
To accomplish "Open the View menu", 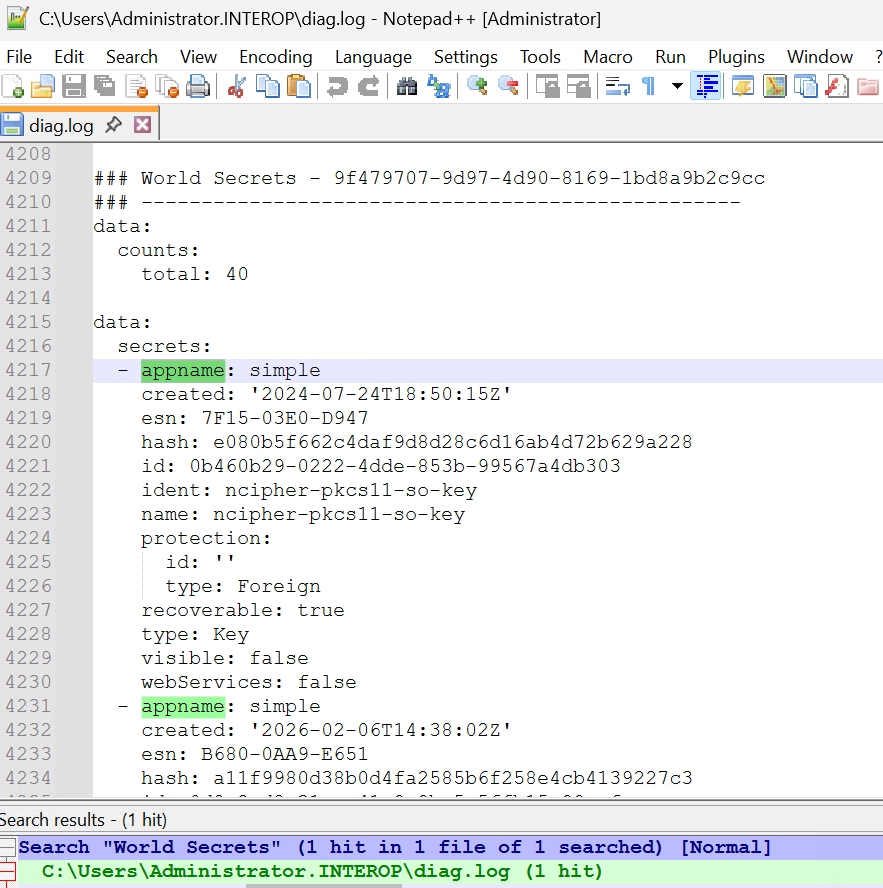I will [x=198, y=57].
